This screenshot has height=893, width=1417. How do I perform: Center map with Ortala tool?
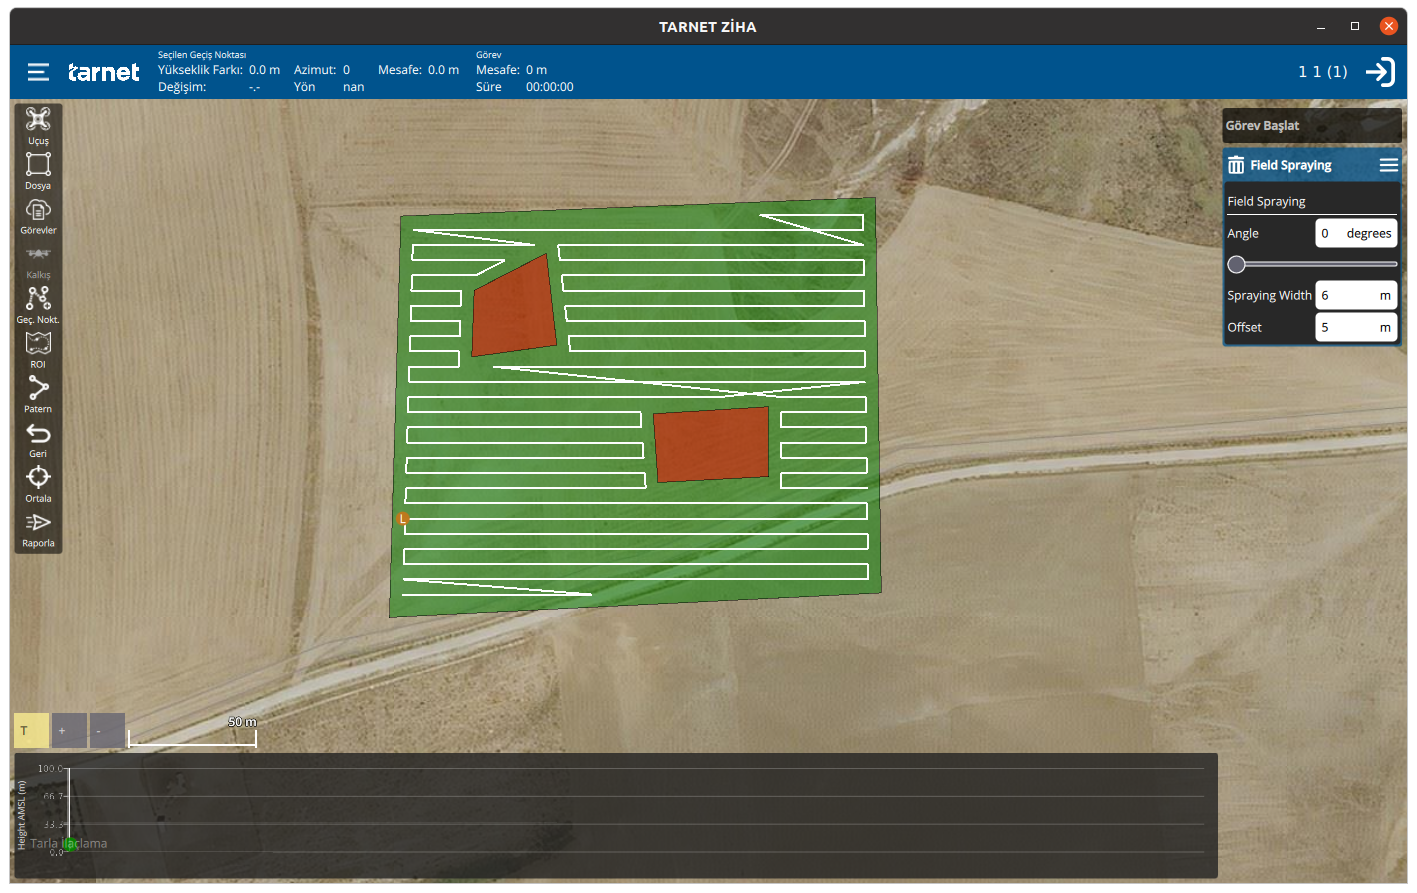pos(38,484)
